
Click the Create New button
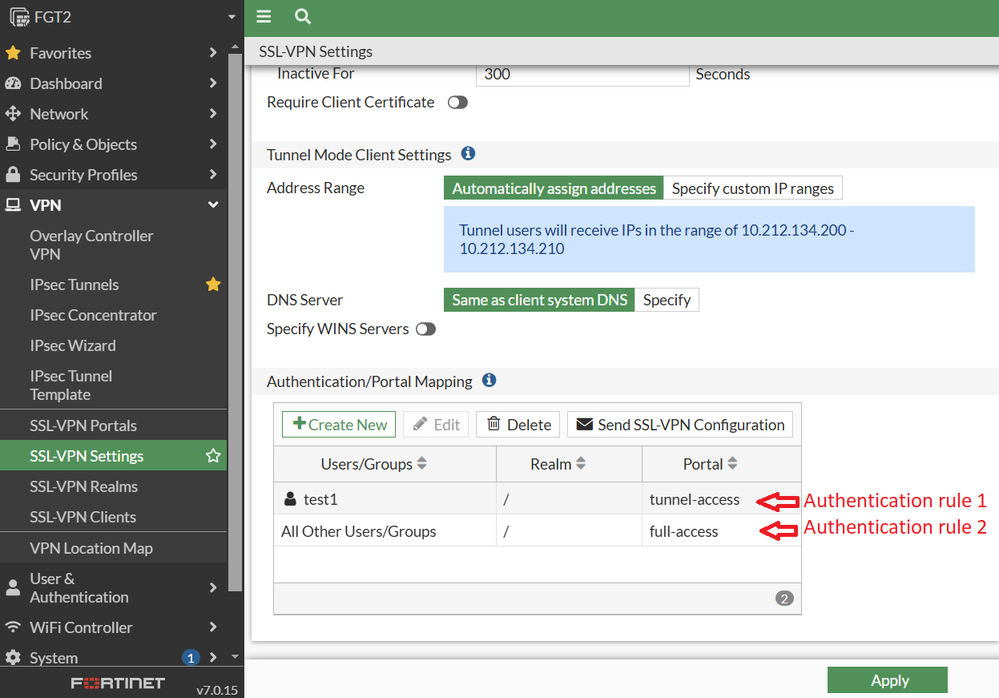tap(339, 425)
